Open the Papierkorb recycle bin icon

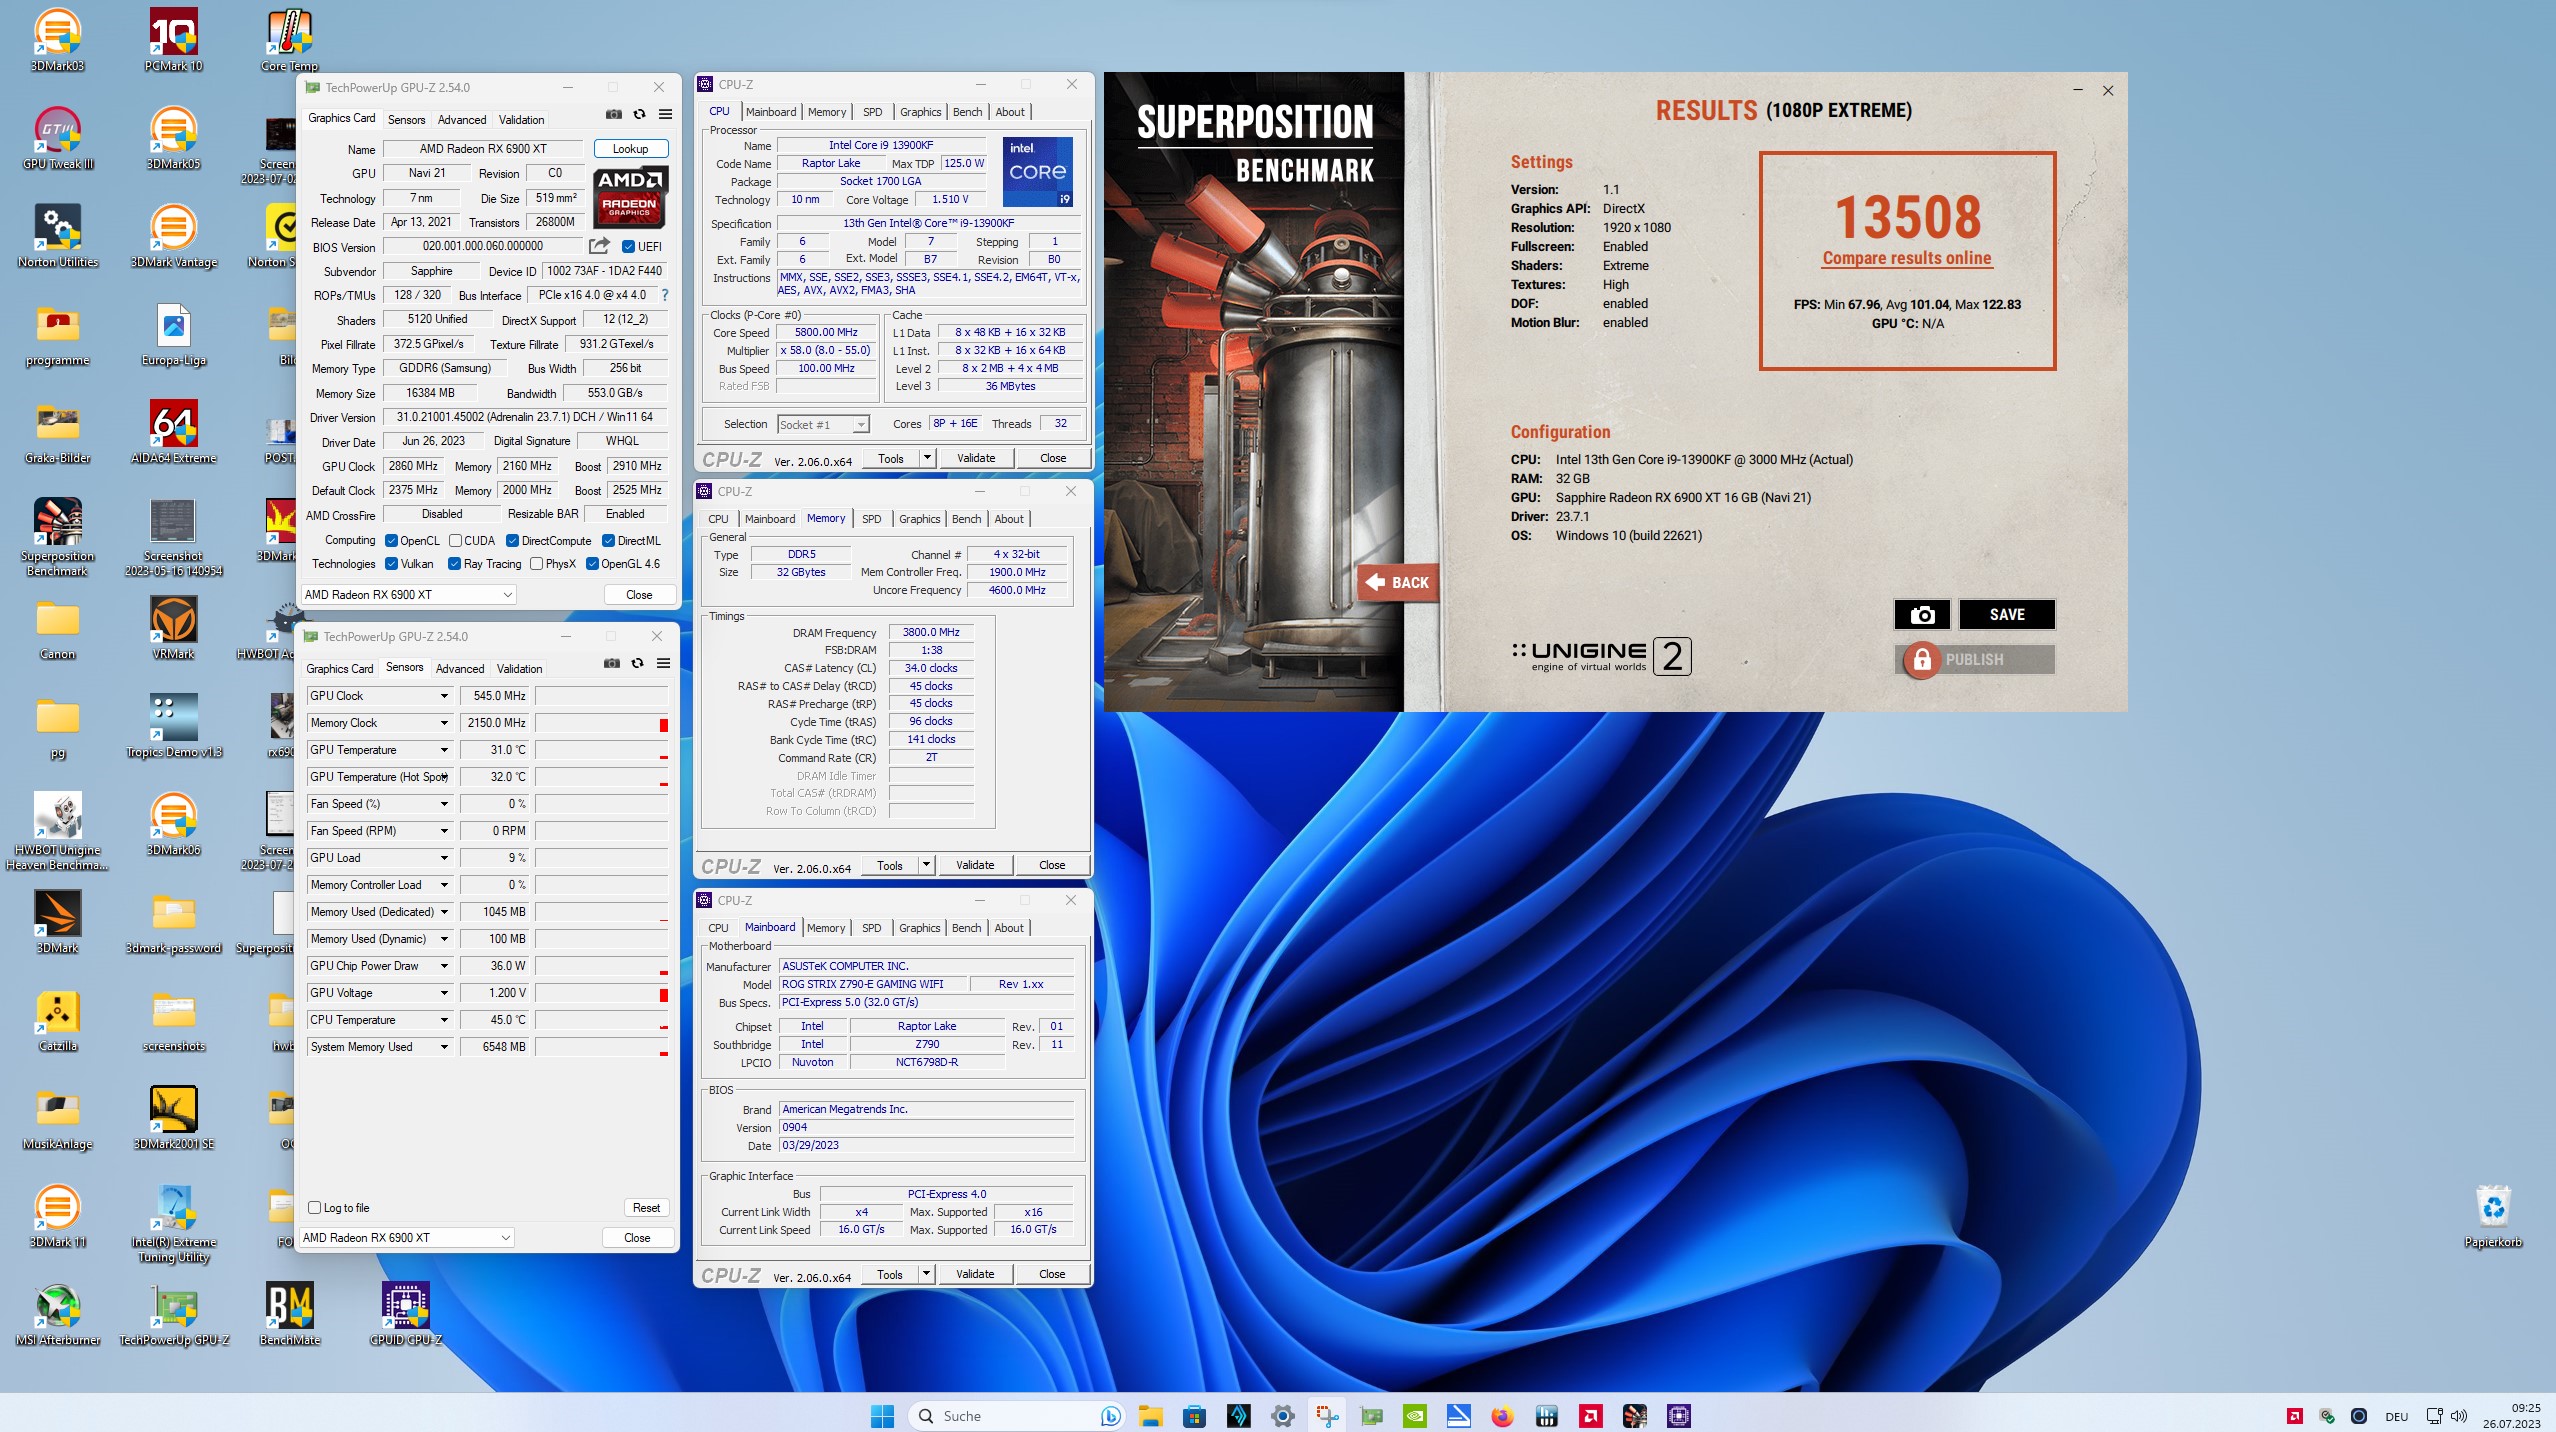coord(2493,1217)
